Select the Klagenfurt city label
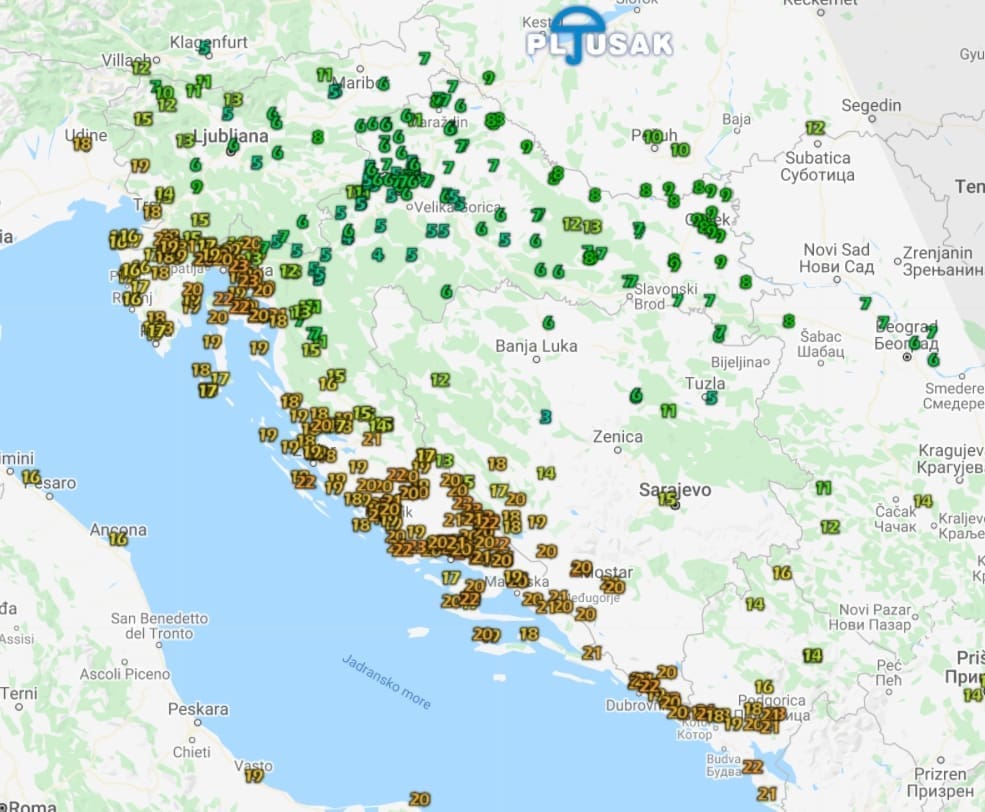985x812 pixels. coord(208,41)
